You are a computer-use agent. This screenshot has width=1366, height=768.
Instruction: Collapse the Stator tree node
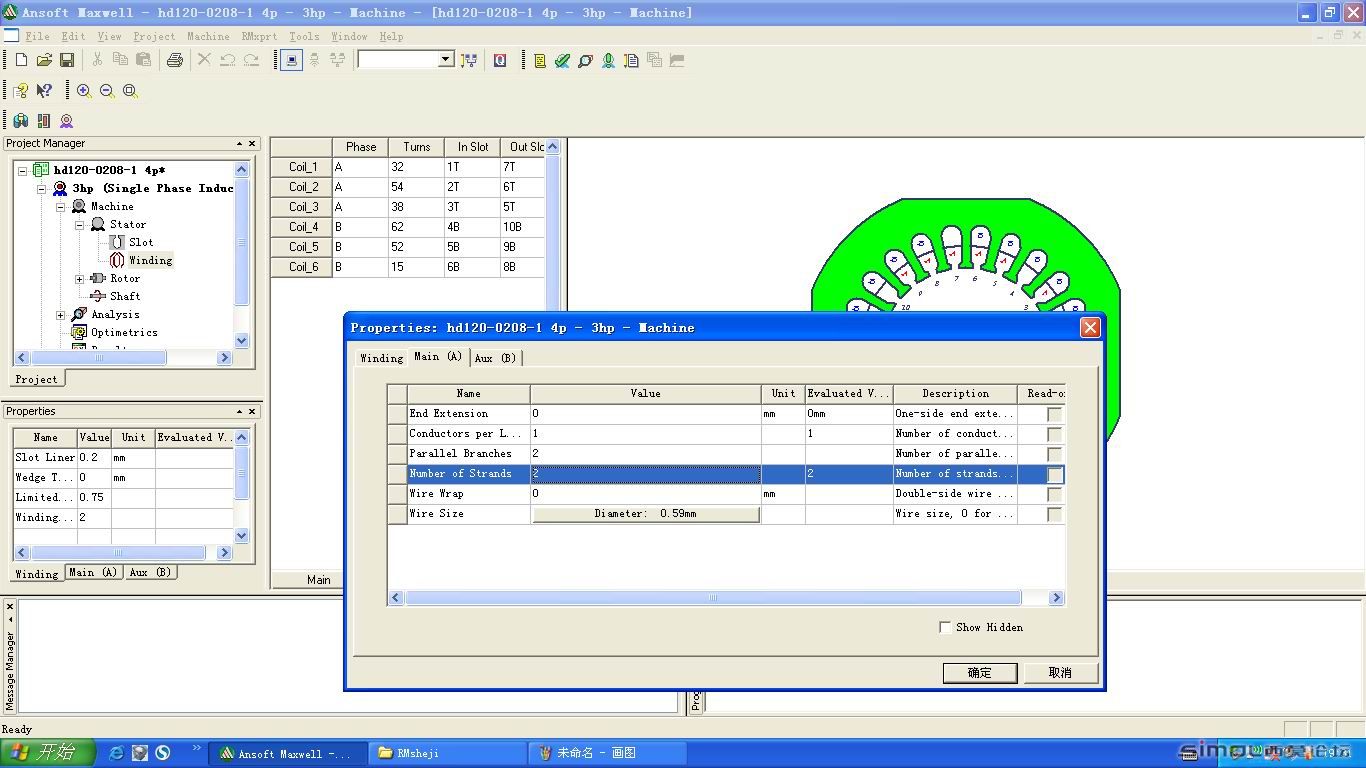pos(79,224)
